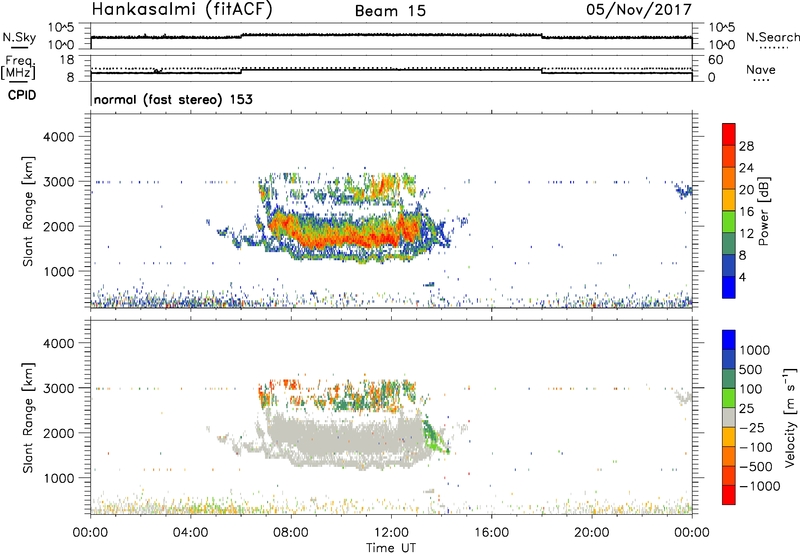Click the green velocity patch near 13:30 UT
The image size is (800, 554).
pyautogui.click(x=433, y=435)
